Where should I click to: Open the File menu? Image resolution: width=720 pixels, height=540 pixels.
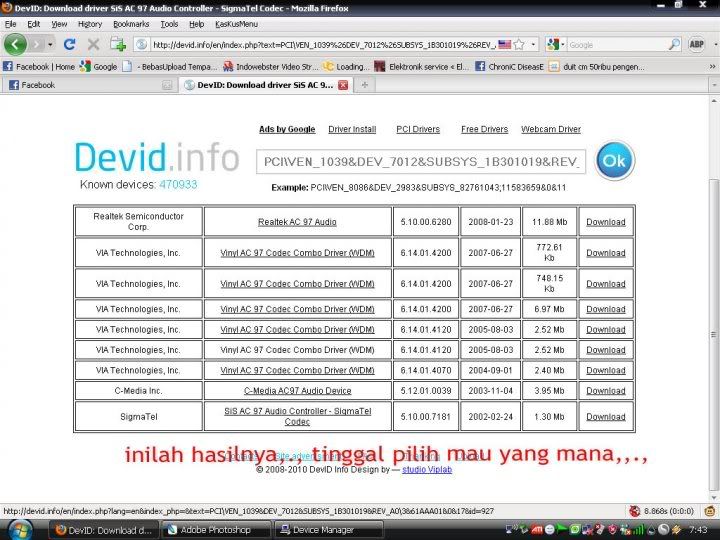click(x=10, y=24)
